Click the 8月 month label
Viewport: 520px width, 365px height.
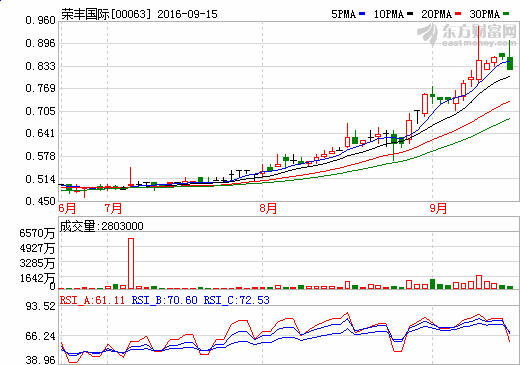[x=268, y=208]
